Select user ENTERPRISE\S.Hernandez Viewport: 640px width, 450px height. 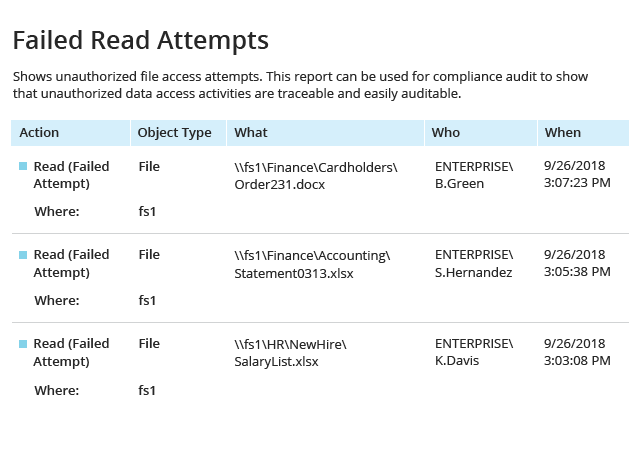click(x=474, y=263)
